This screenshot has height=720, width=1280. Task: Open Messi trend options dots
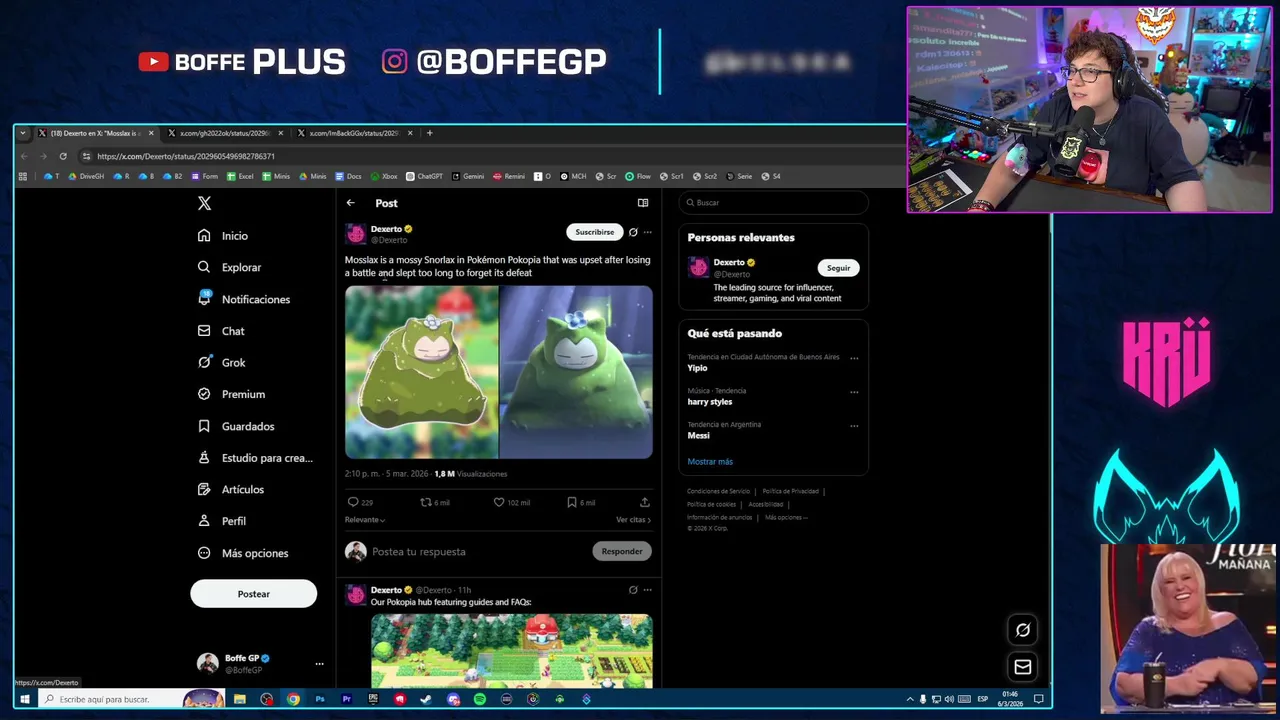point(854,426)
